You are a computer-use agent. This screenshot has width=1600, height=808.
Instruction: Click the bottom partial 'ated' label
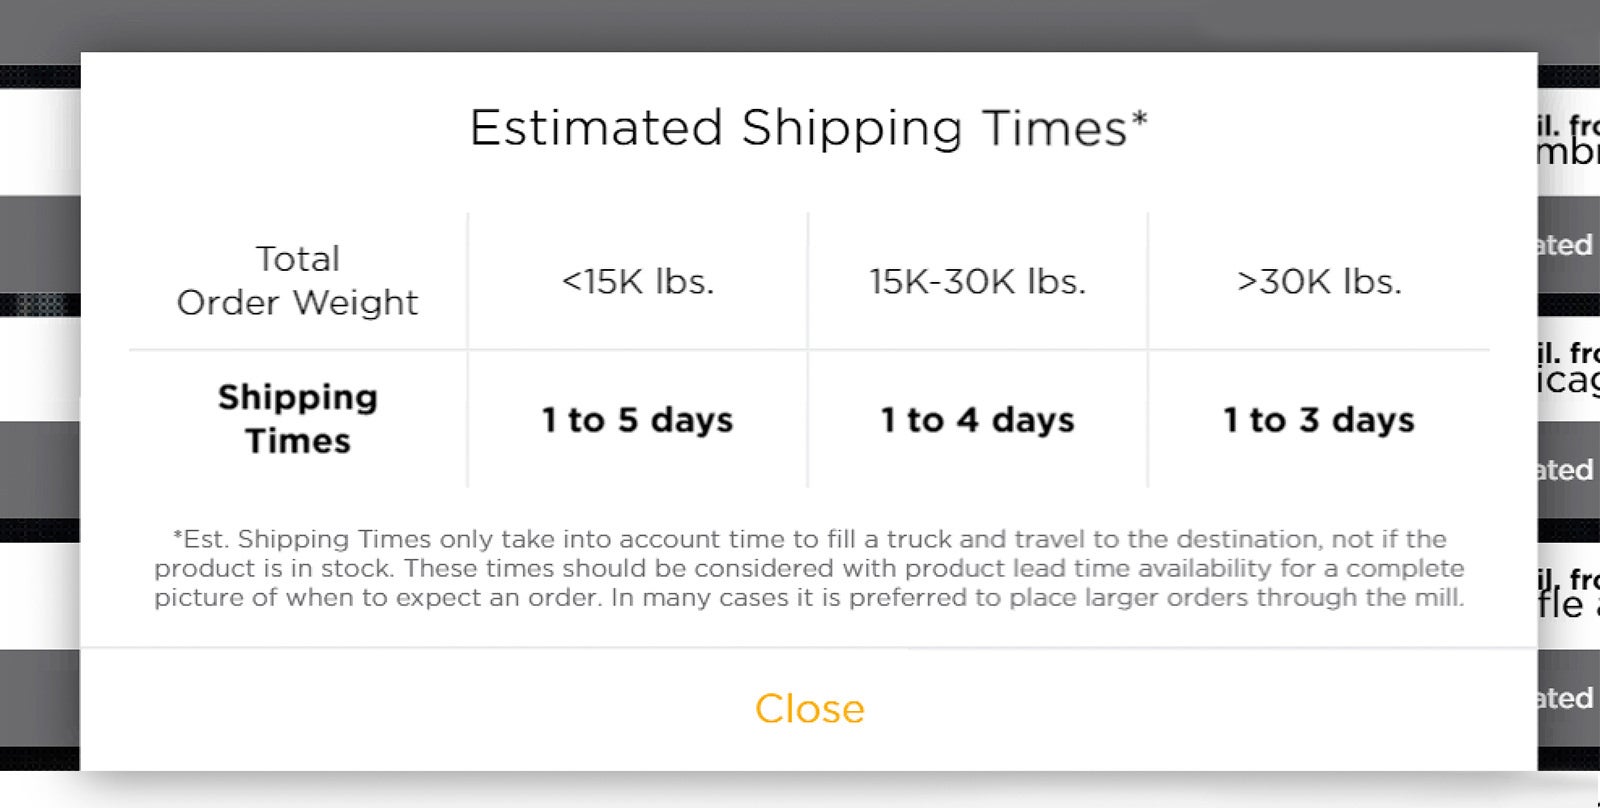click(1565, 698)
